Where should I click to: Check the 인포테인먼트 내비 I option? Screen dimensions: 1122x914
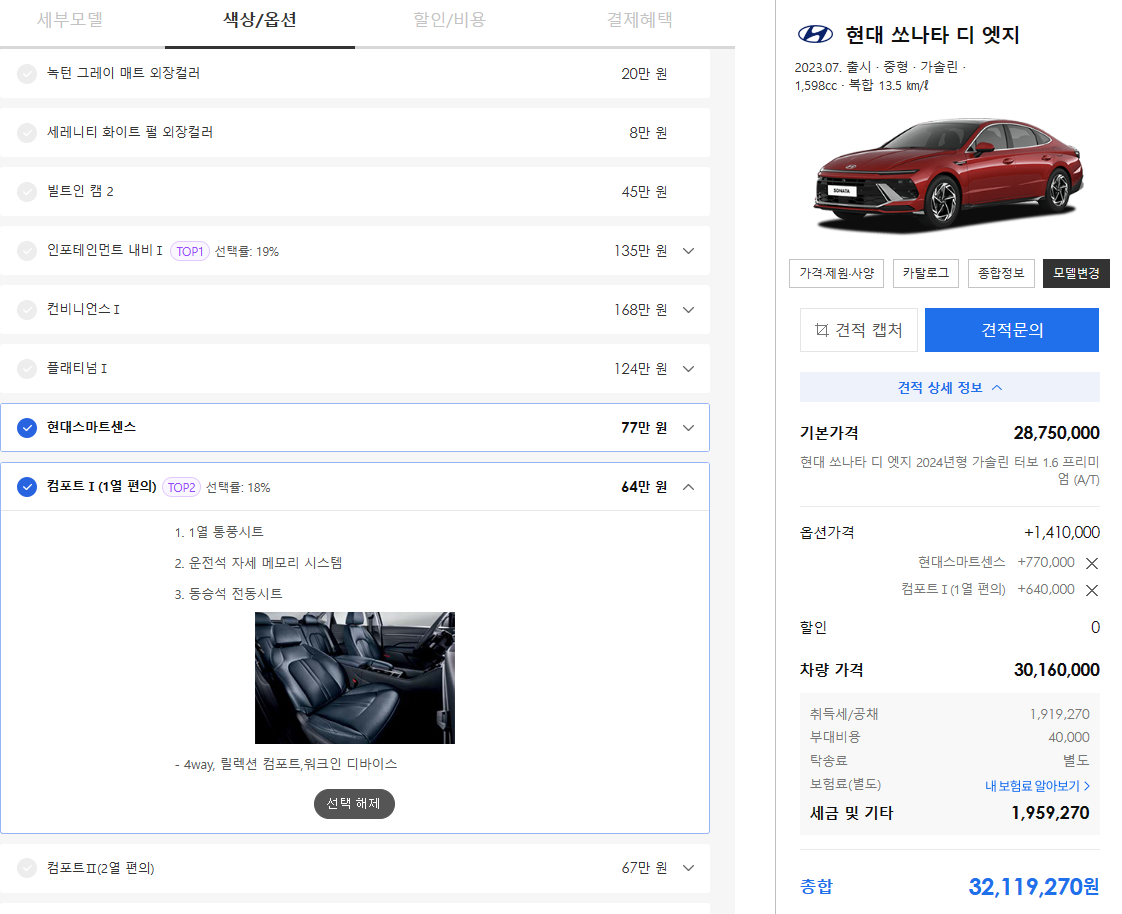[x=26, y=251]
